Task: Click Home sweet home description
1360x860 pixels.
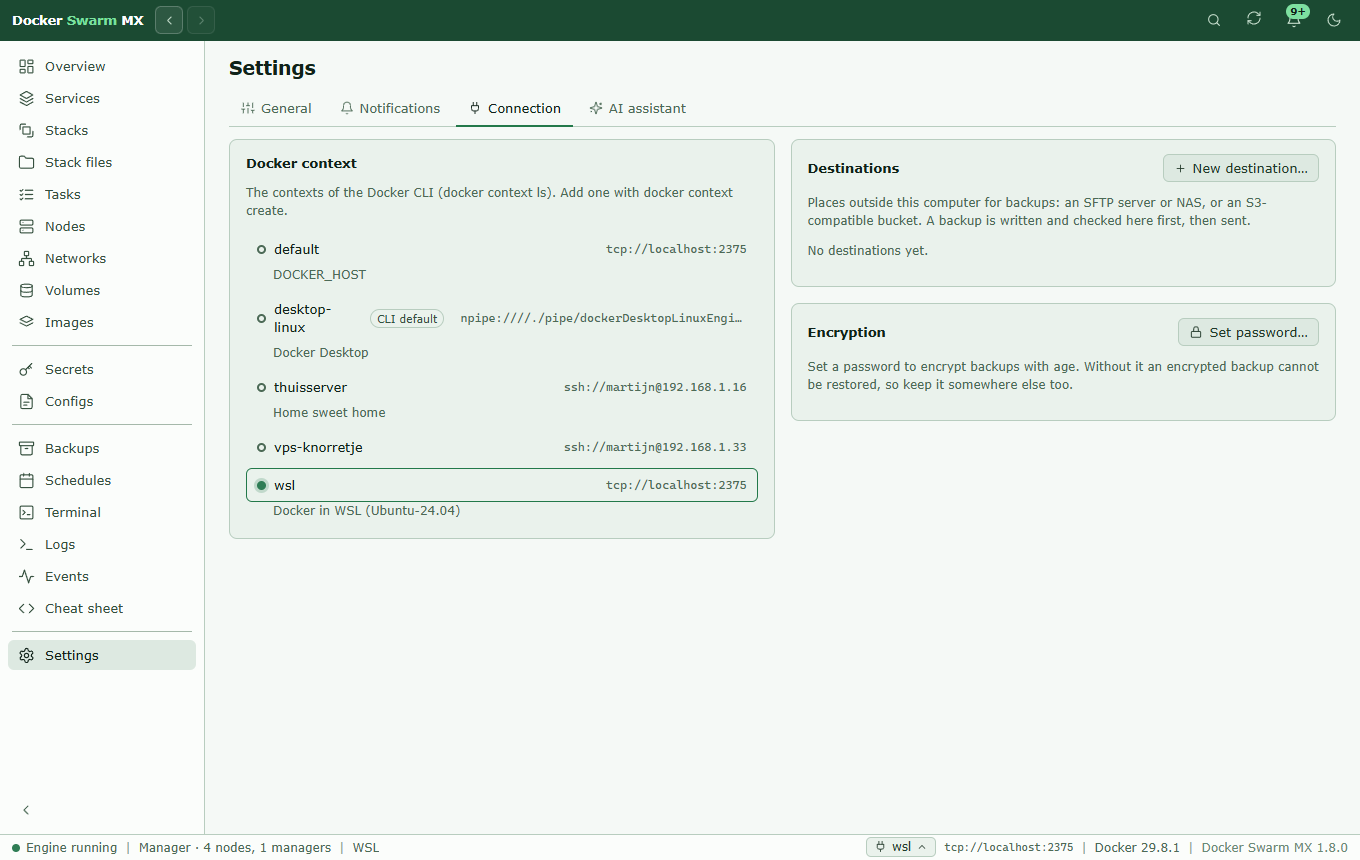Action: 329,412
